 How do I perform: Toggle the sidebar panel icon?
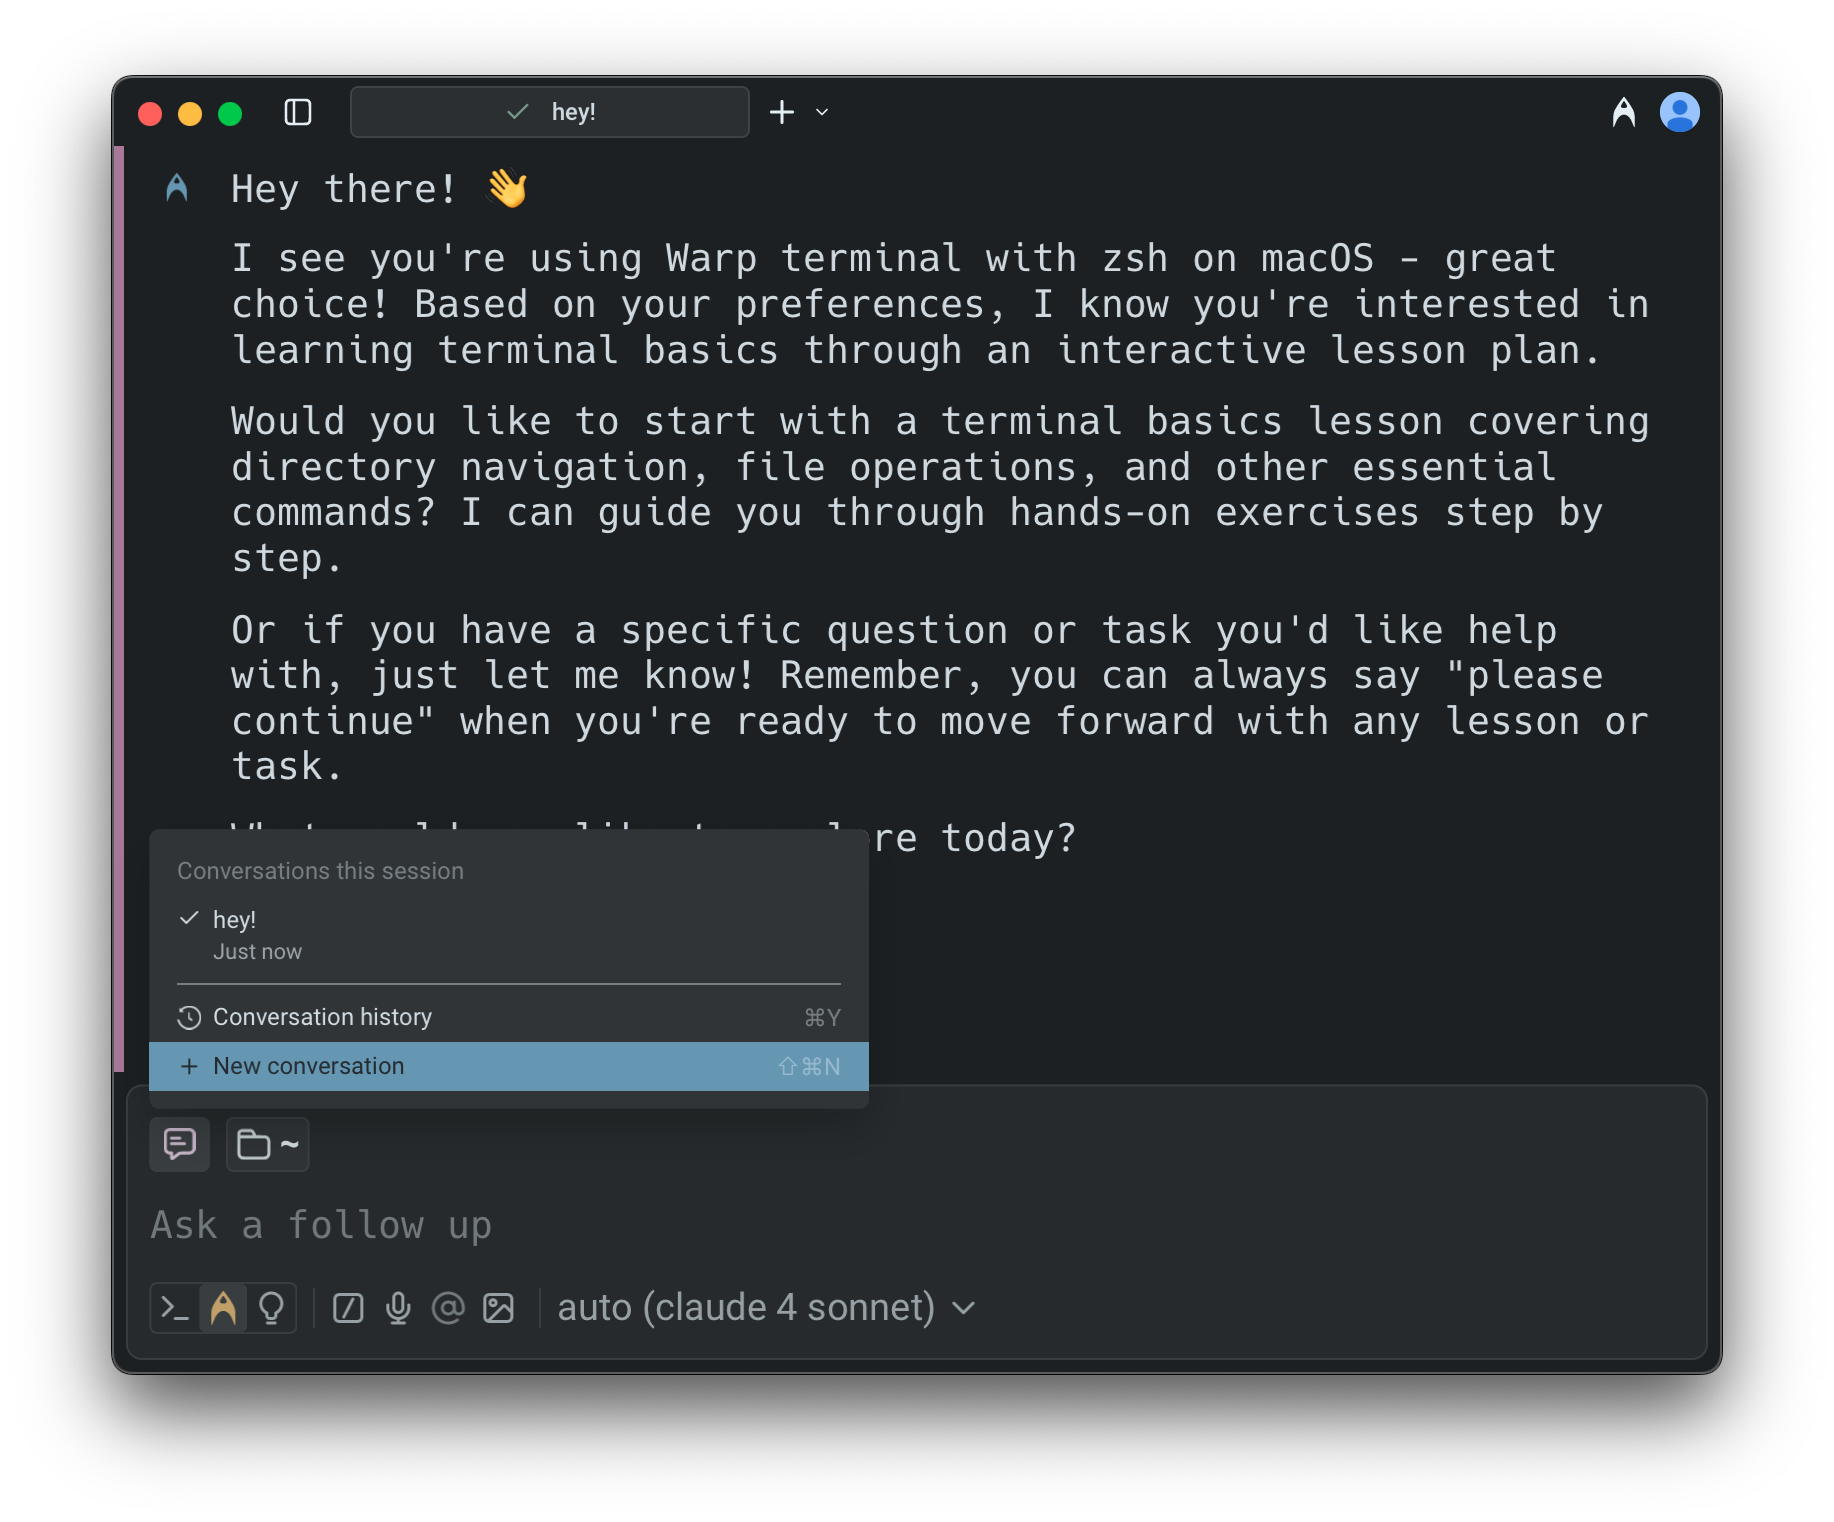[x=298, y=112]
